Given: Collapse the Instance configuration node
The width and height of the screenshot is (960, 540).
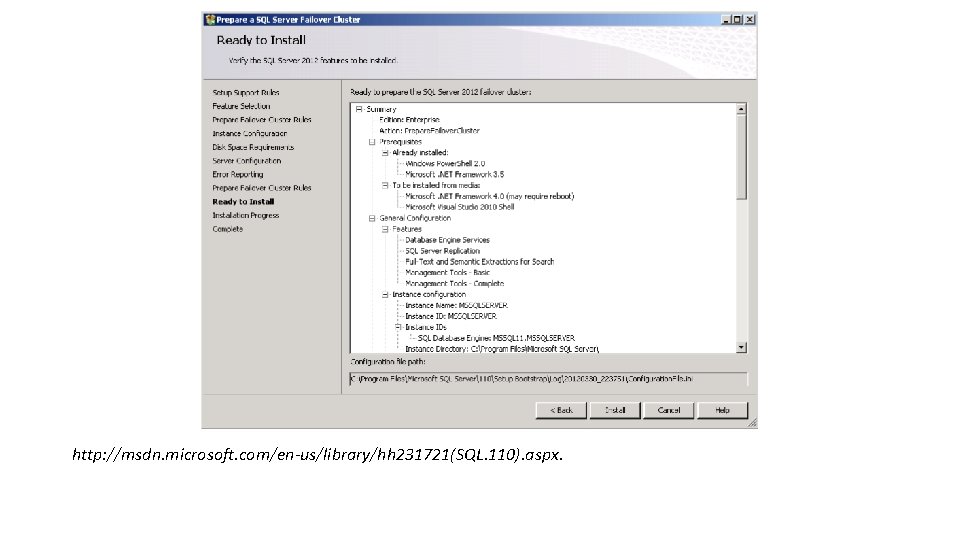Looking at the screenshot, I should click(x=385, y=294).
